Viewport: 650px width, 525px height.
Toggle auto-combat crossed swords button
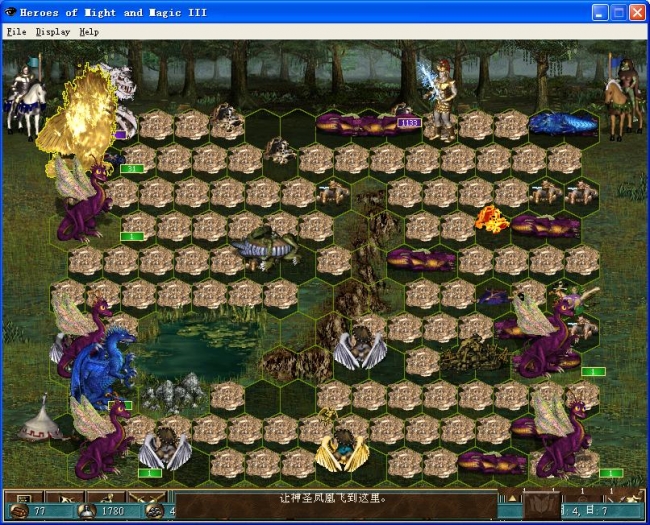(148, 497)
